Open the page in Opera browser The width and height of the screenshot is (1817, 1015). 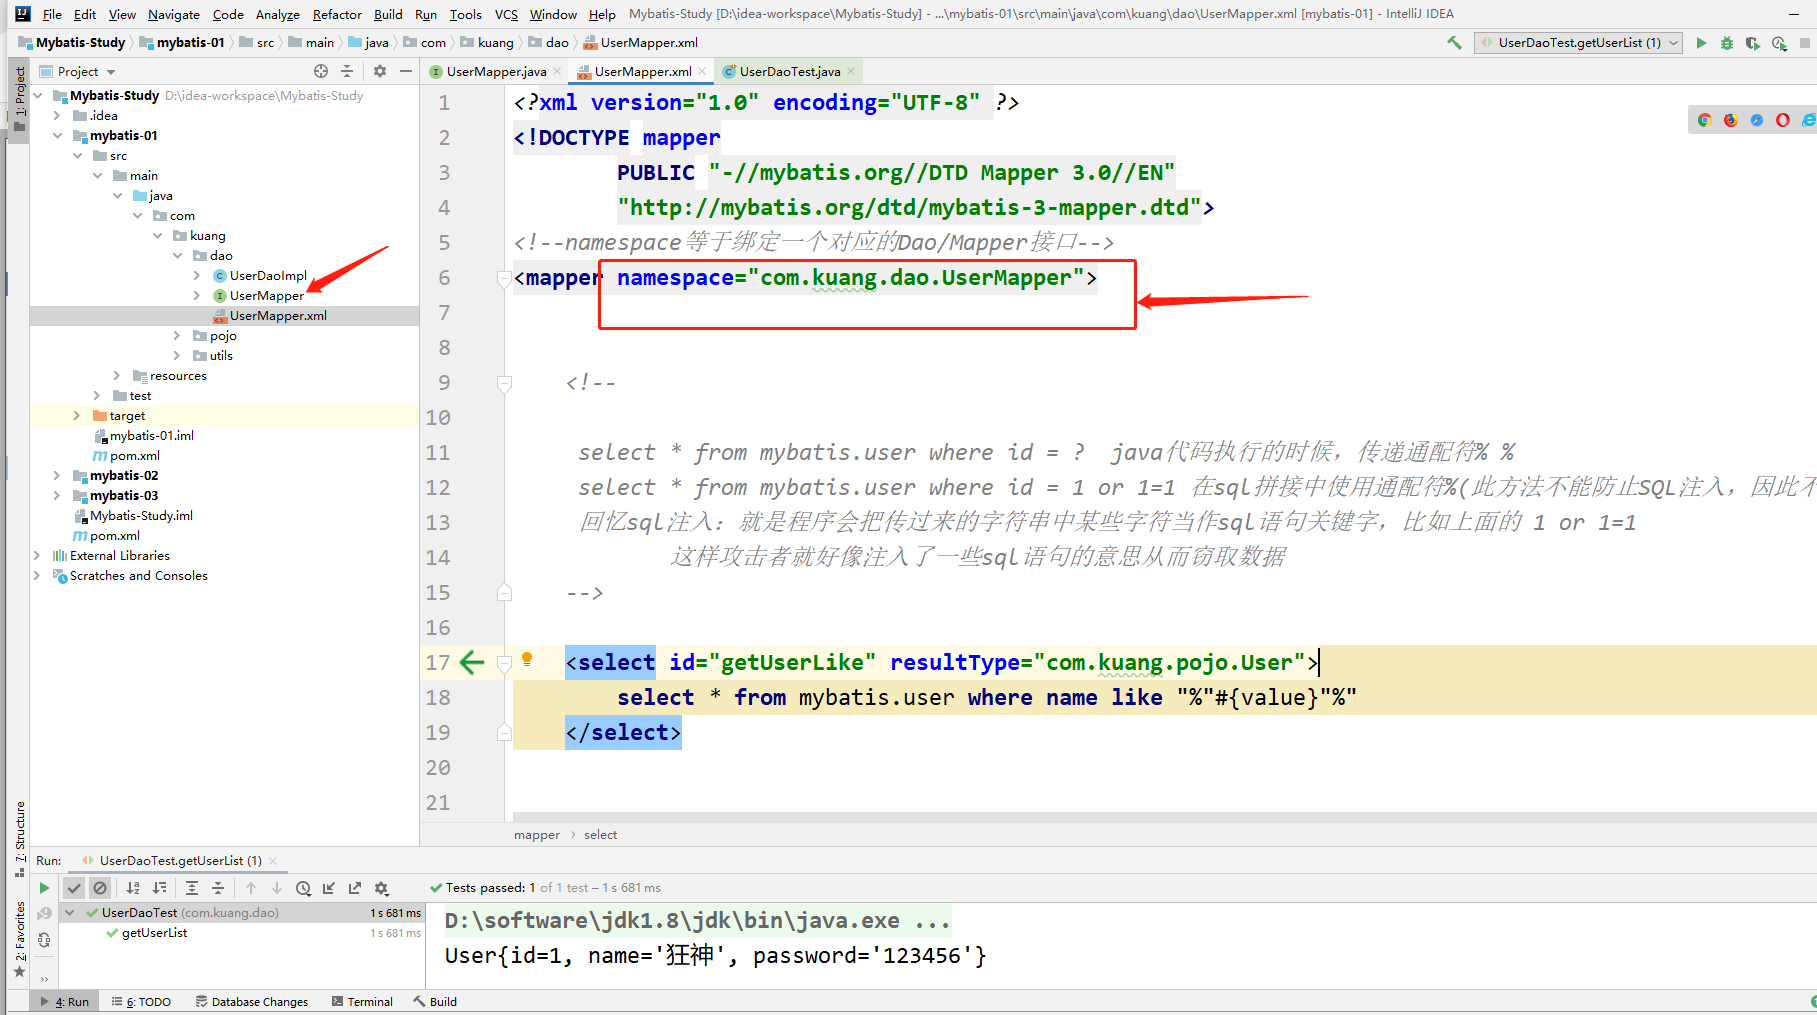tap(1783, 120)
